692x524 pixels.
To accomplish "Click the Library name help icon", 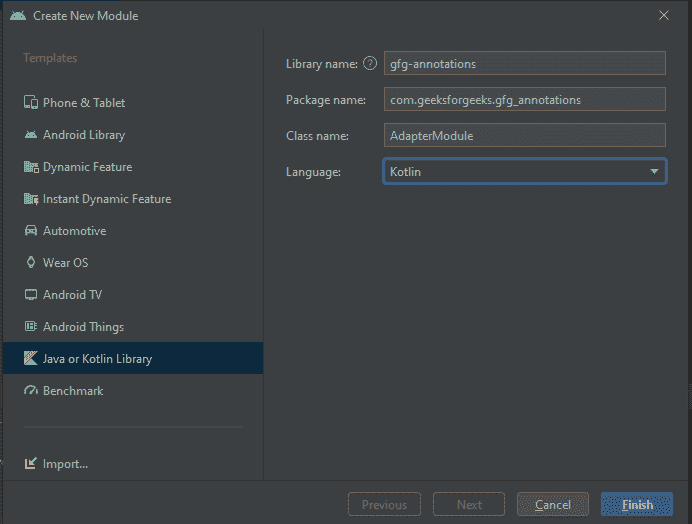I will [370, 64].
